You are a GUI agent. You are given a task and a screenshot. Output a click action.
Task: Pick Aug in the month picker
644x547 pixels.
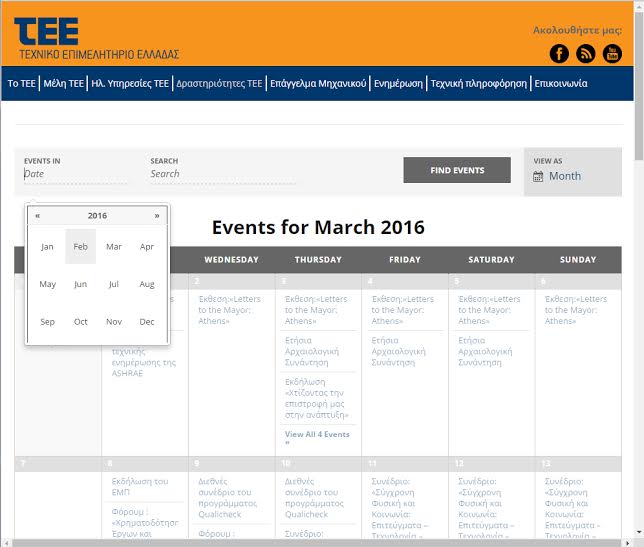[x=147, y=285]
